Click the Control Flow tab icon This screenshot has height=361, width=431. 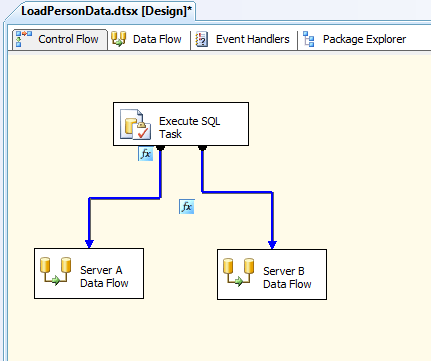(x=24, y=39)
